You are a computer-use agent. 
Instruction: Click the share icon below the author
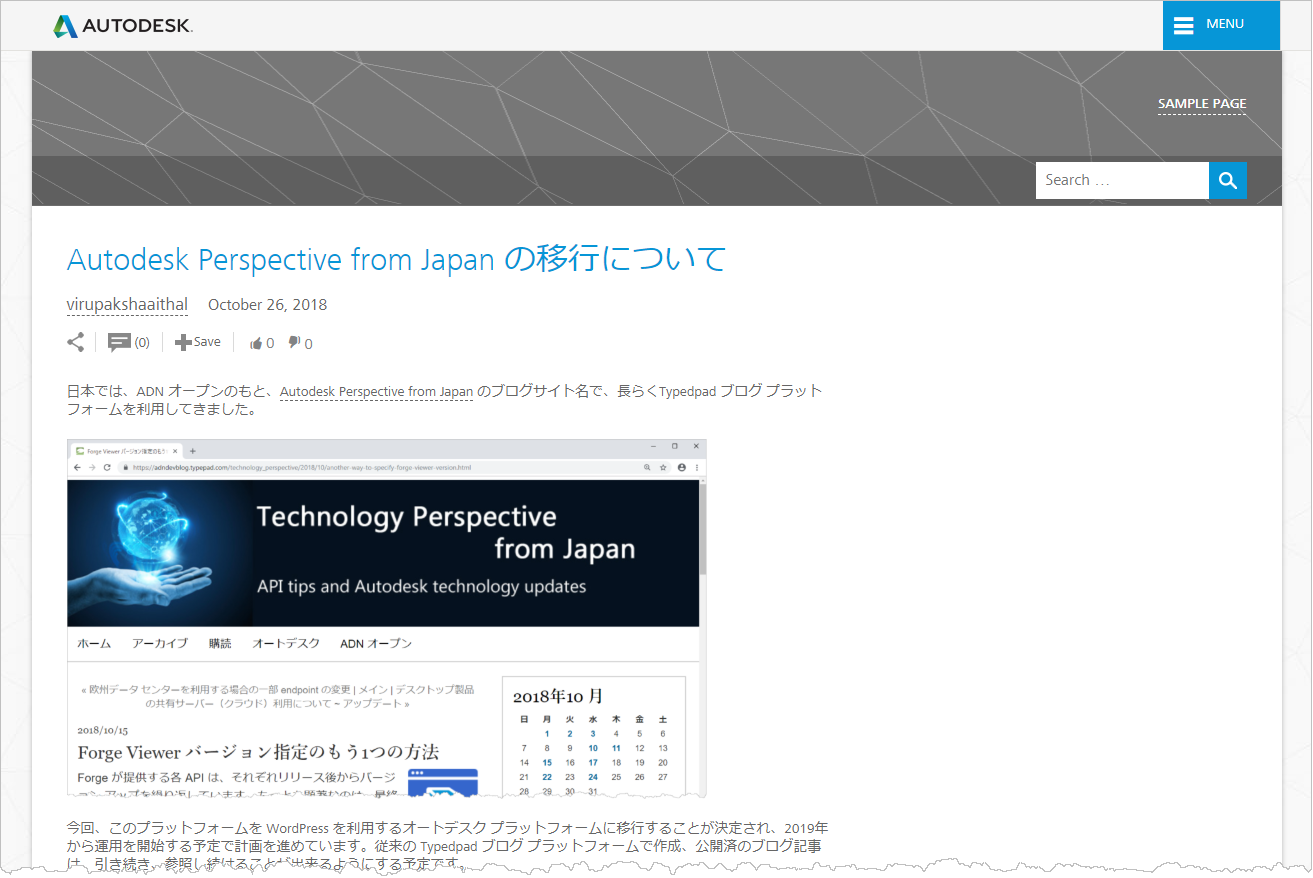pyautogui.click(x=76, y=343)
